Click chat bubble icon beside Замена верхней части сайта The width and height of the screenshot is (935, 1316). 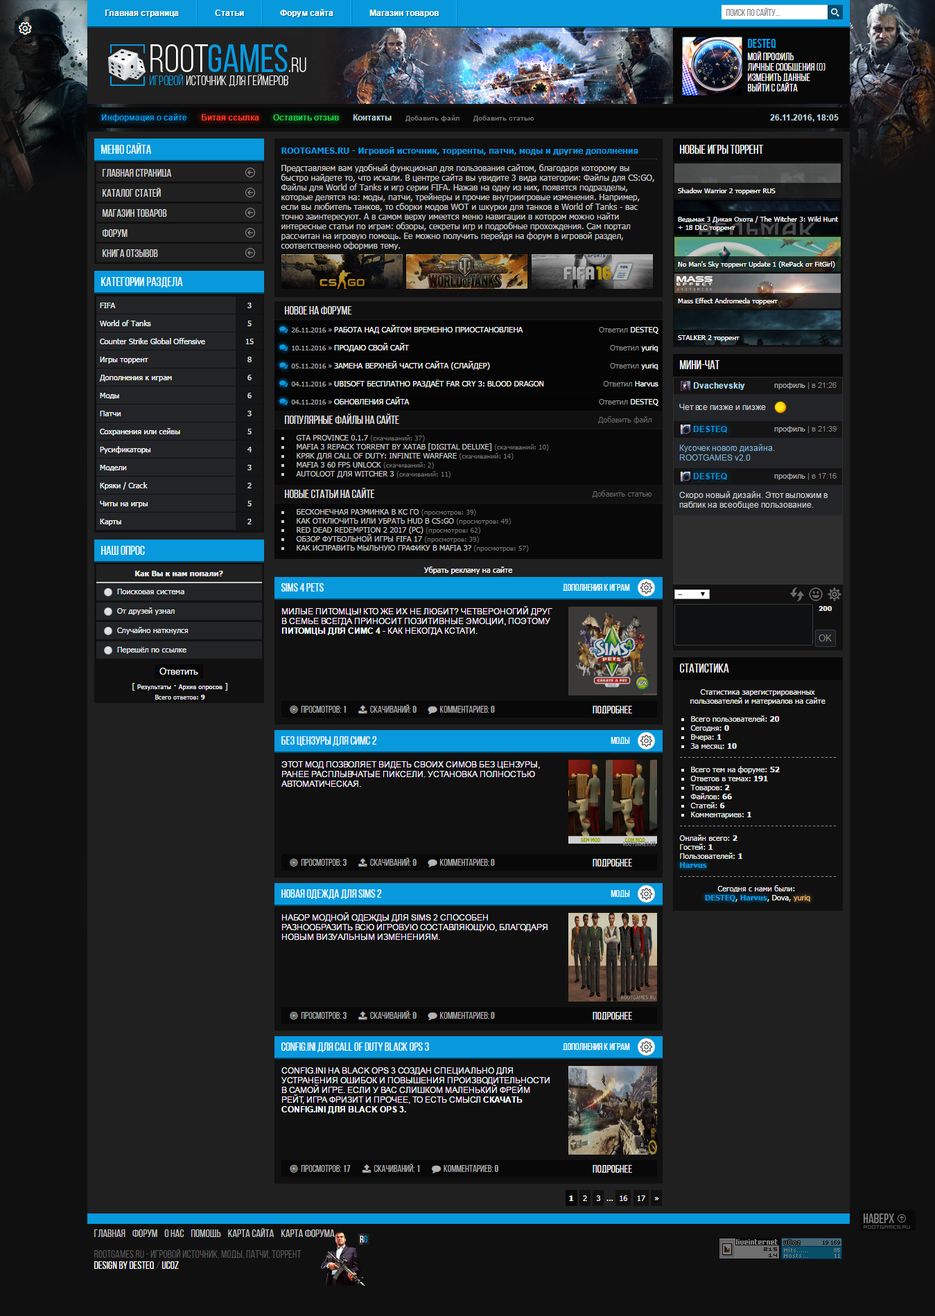coord(284,366)
